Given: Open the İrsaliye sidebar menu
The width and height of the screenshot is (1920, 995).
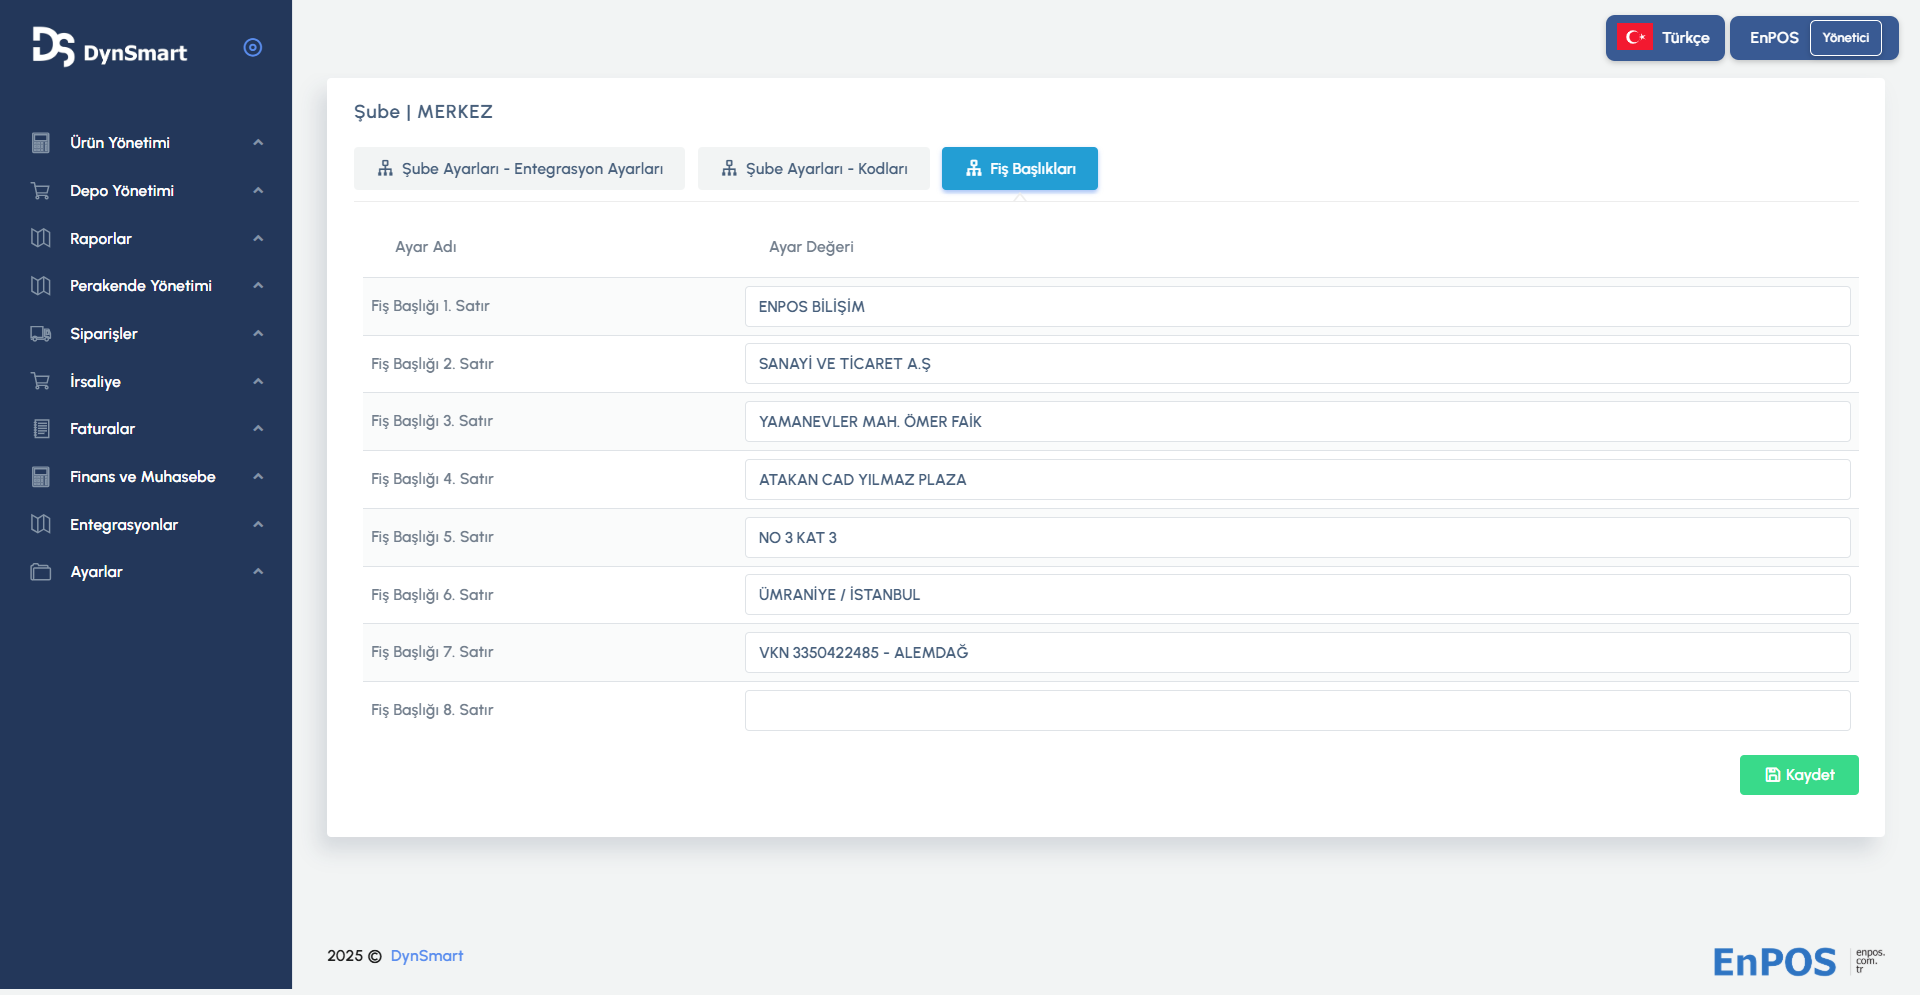Looking at the screenshot, I should (95, 382).
